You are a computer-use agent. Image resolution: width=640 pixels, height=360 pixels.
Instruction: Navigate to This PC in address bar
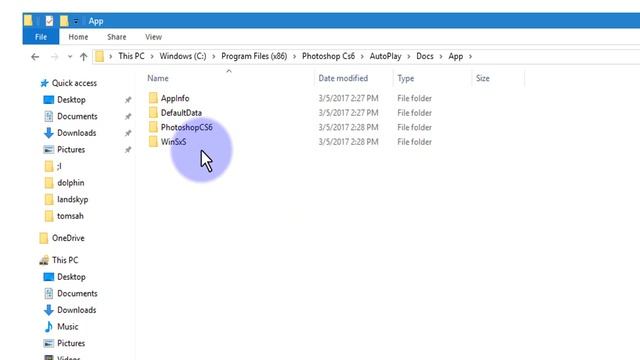click(x=131, y=56)
